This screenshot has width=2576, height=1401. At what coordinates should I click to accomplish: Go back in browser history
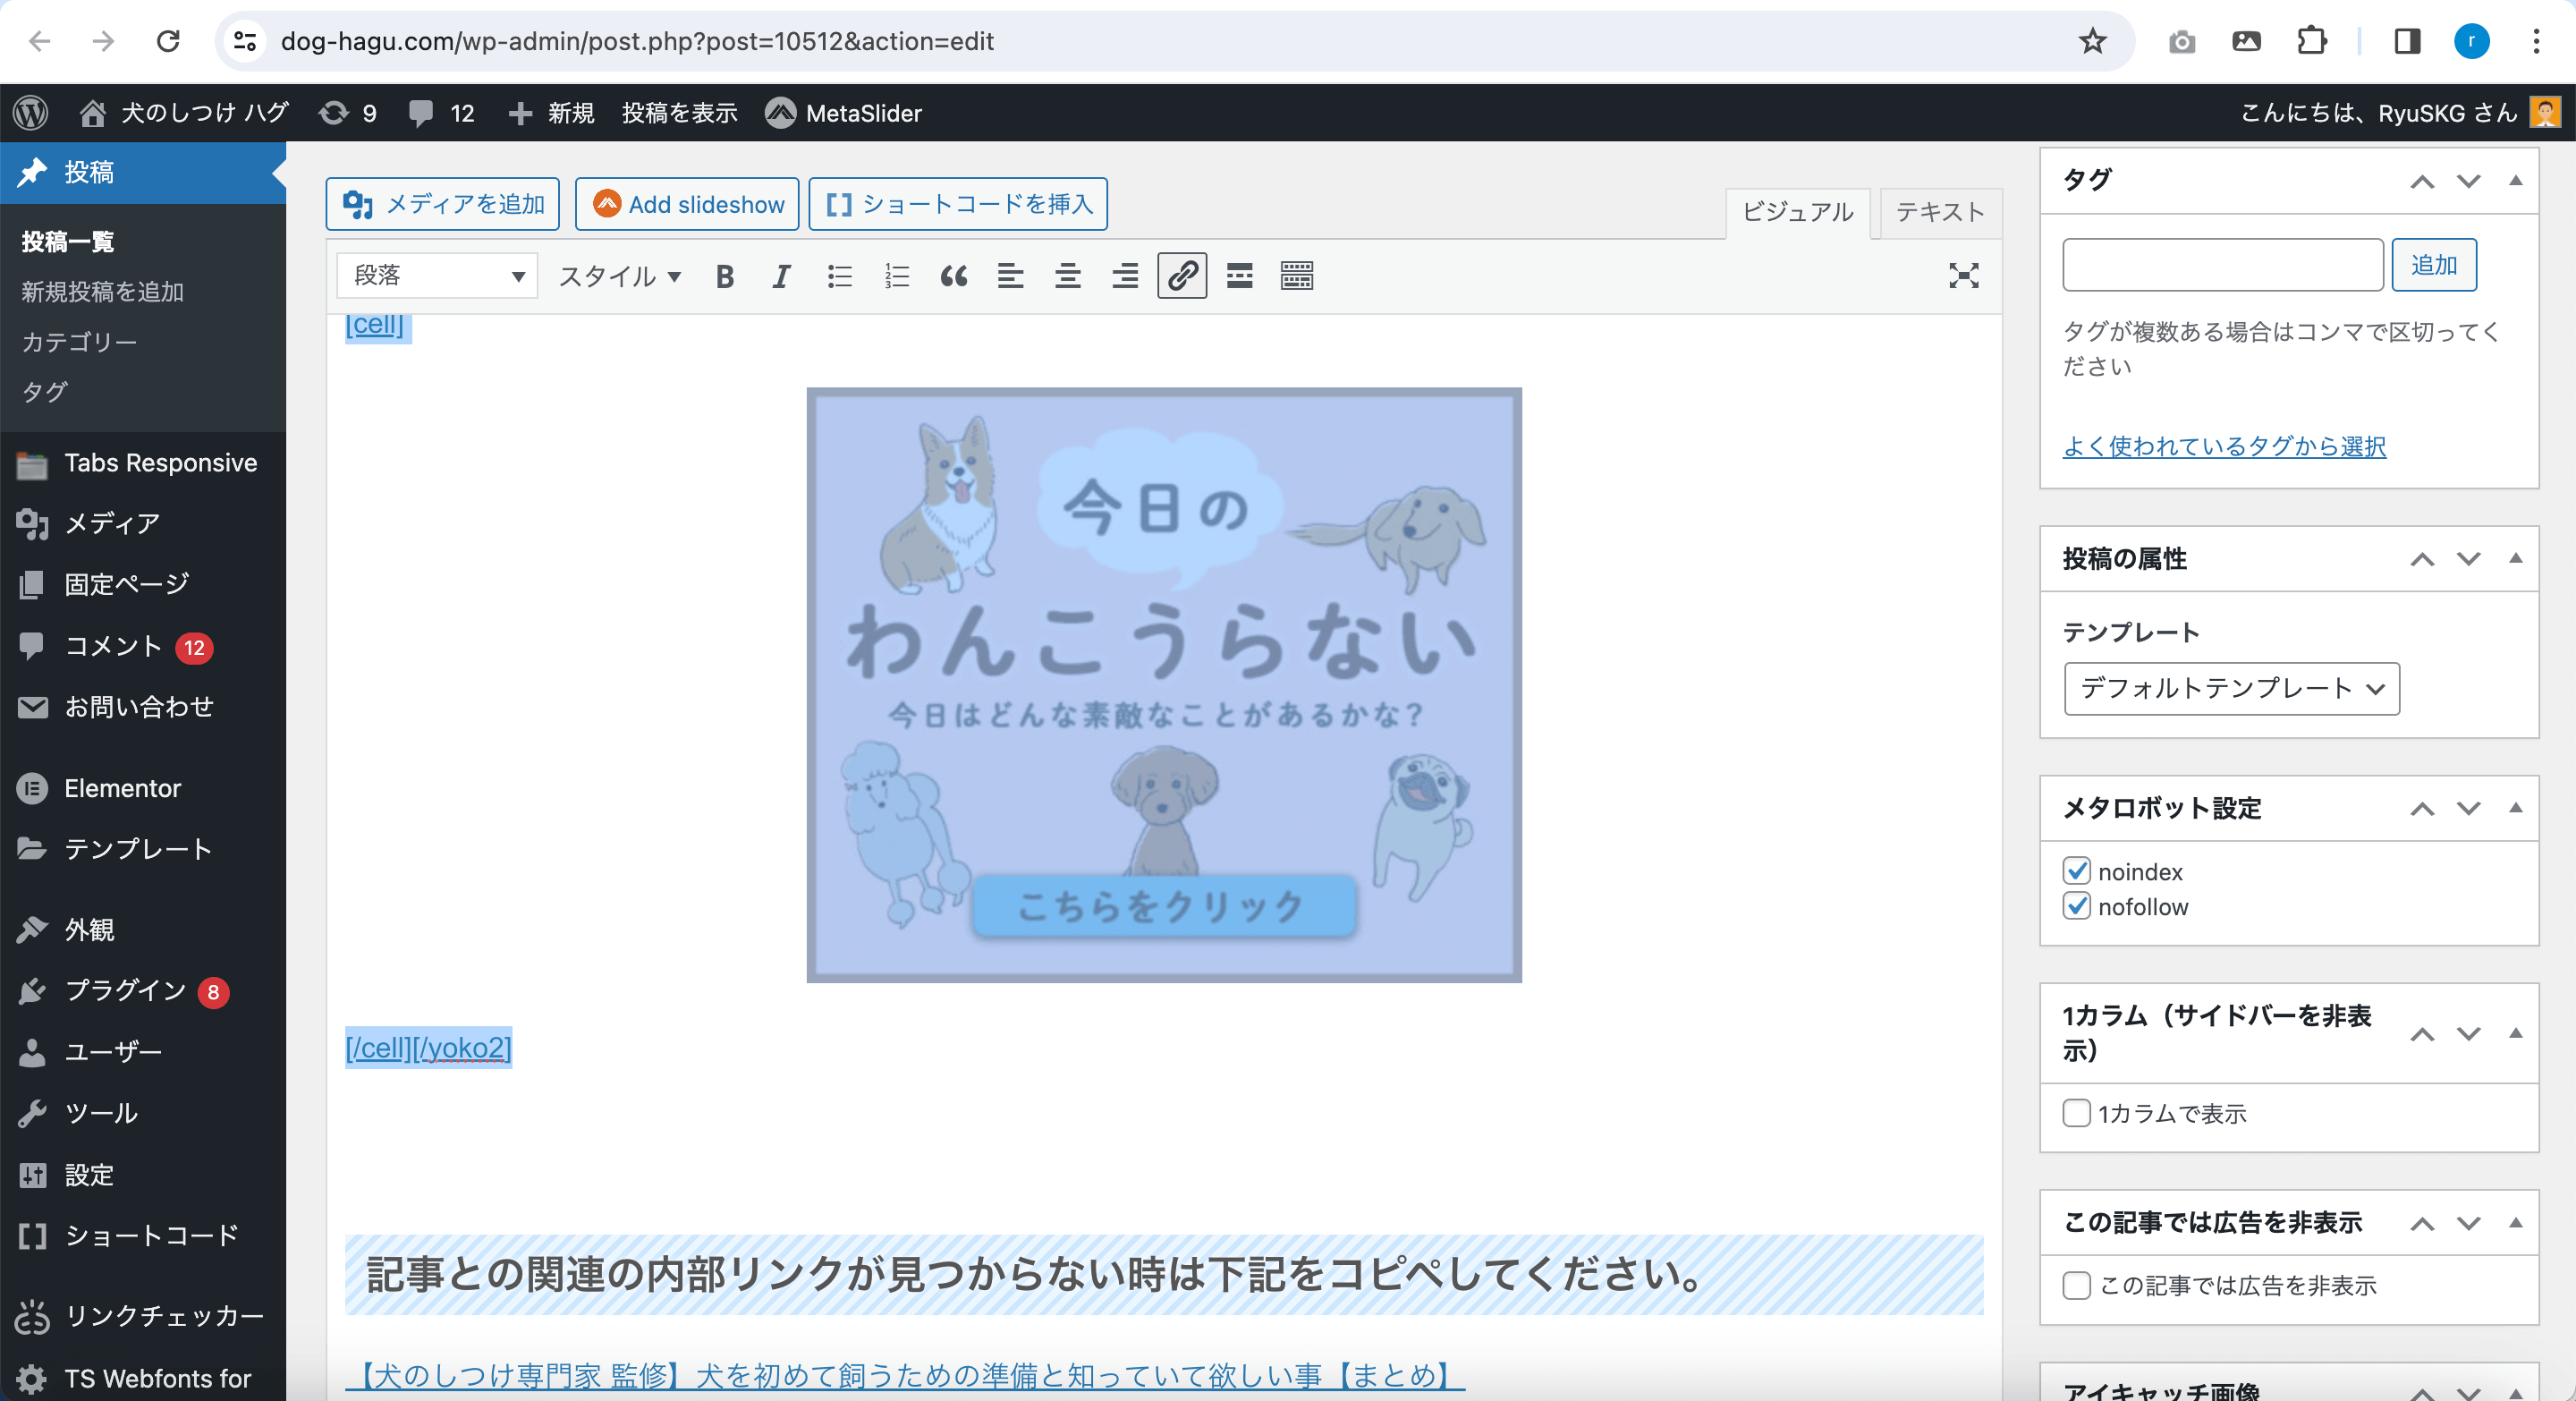coord(40,41)
